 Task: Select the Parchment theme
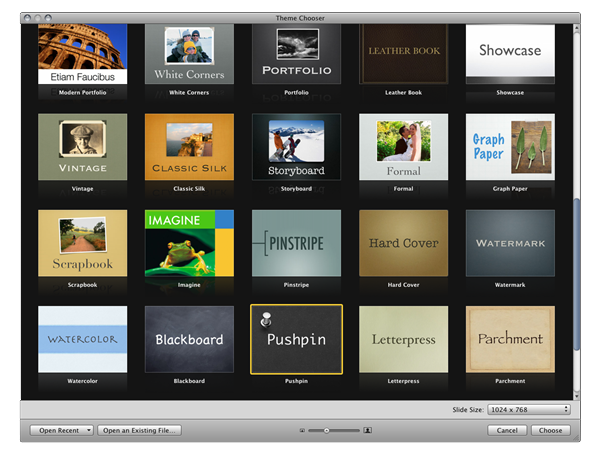pos(510,339)
